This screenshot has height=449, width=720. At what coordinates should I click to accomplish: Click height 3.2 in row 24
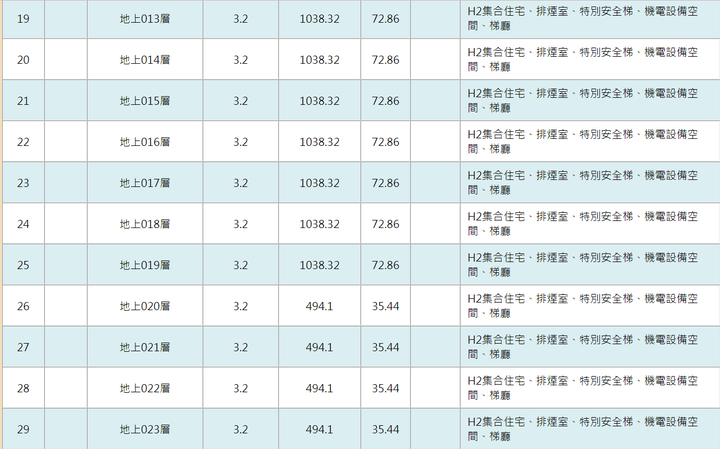click(x=241, y=224)
